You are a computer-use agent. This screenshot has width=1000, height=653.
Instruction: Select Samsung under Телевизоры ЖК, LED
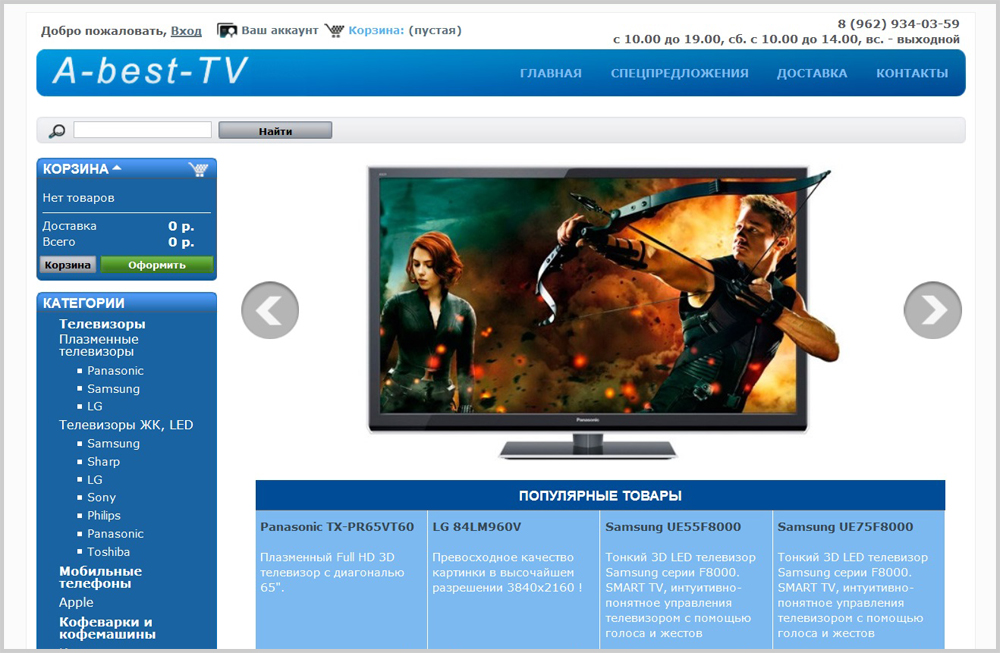pyautogui.click(x=114, y=443)
